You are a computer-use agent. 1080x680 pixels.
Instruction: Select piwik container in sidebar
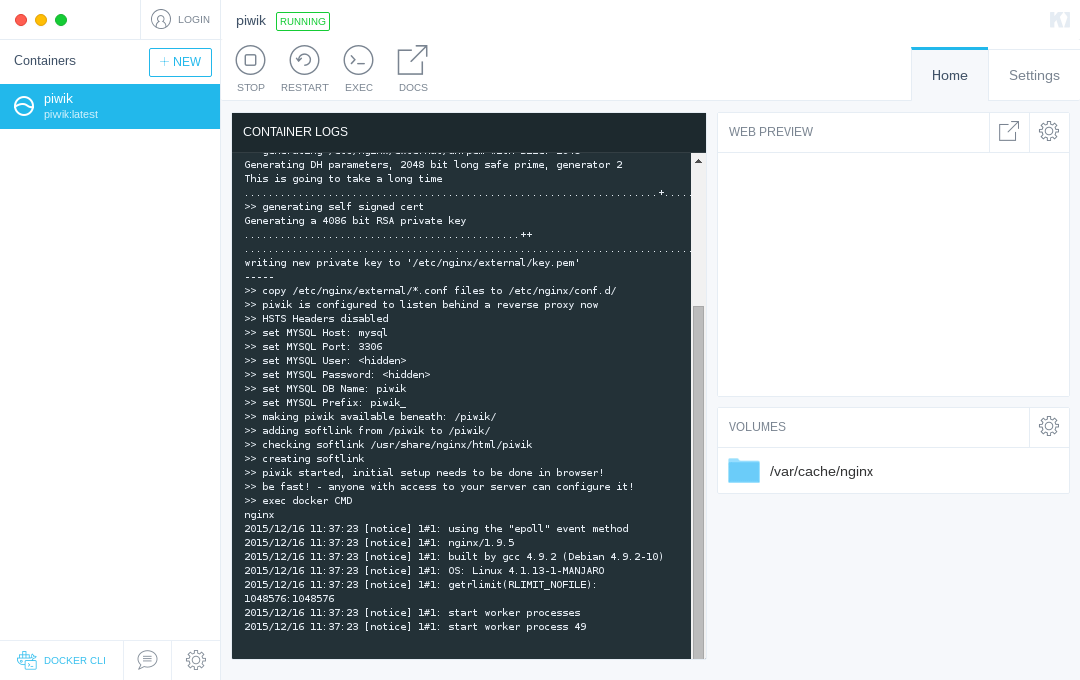coord(110,106)
